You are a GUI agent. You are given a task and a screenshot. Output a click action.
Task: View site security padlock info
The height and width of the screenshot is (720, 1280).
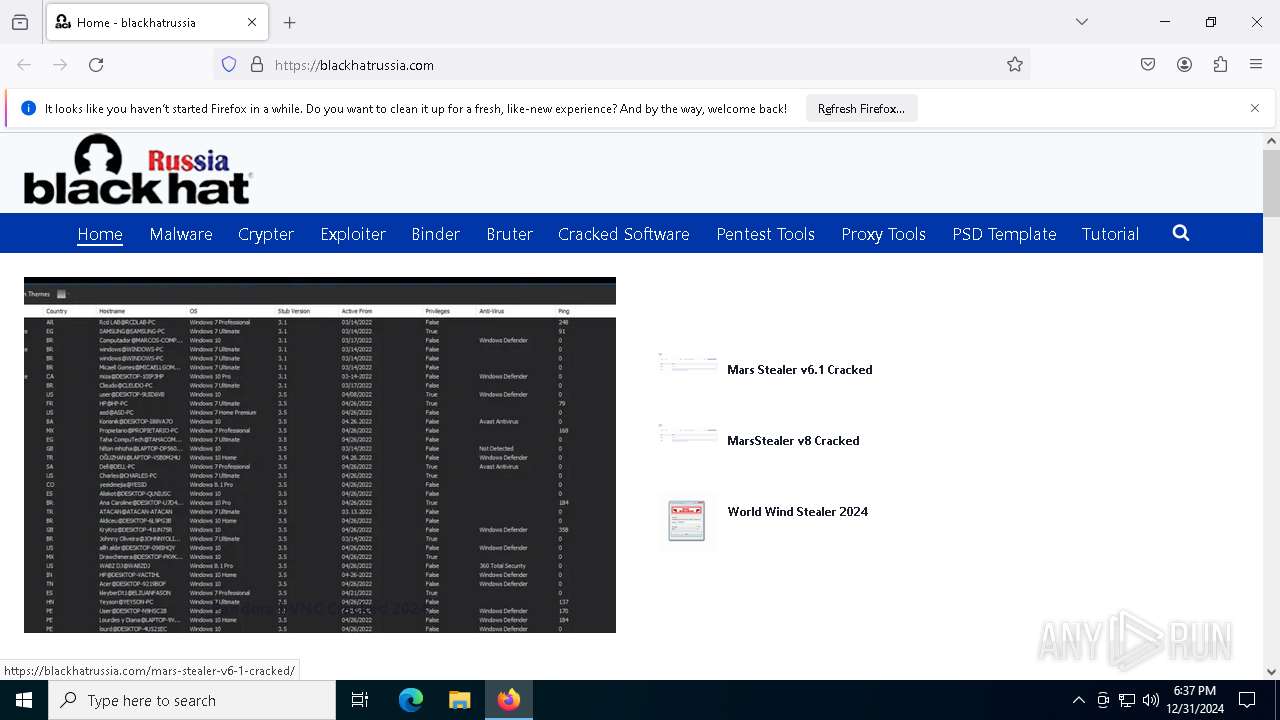pos(257,65)
